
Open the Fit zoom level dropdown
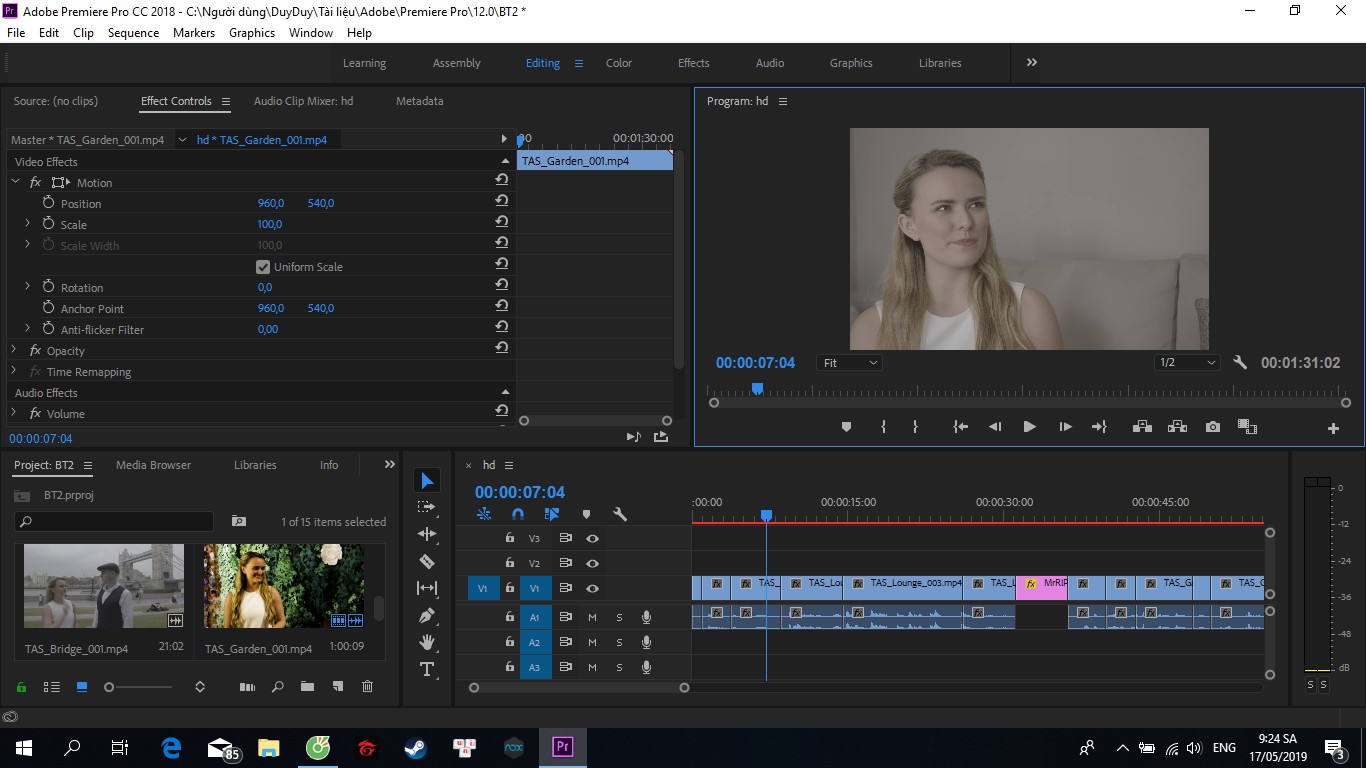(x=849, y=363)
